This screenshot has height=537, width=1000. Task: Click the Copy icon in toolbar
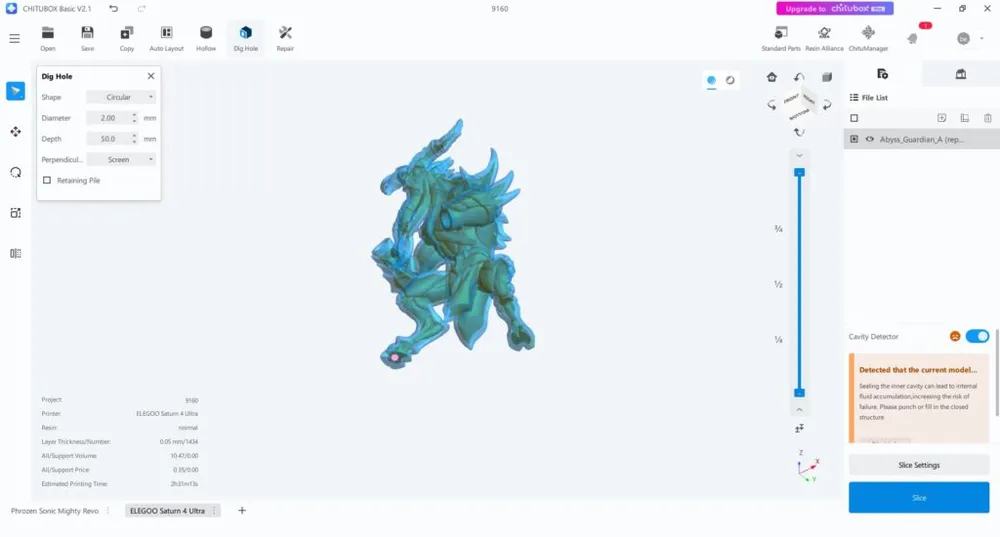coord(127,34)
